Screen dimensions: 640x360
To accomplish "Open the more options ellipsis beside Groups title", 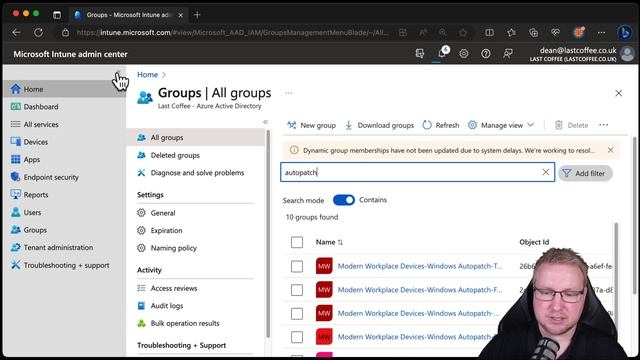I will coord(289,93).
